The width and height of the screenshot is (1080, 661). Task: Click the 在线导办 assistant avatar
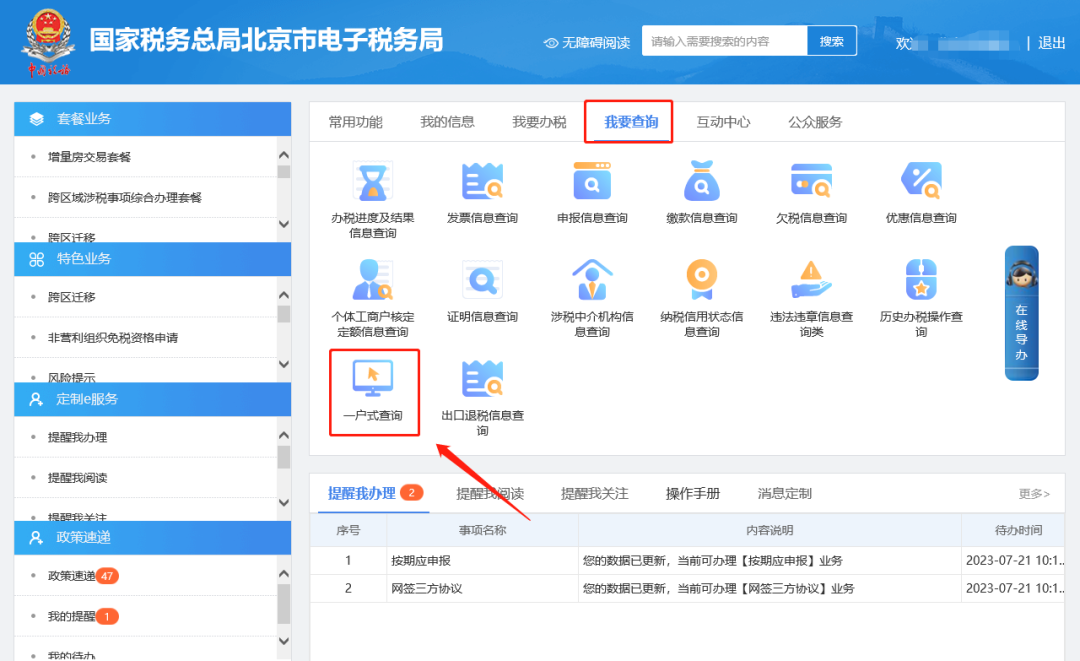point(1021,274)
